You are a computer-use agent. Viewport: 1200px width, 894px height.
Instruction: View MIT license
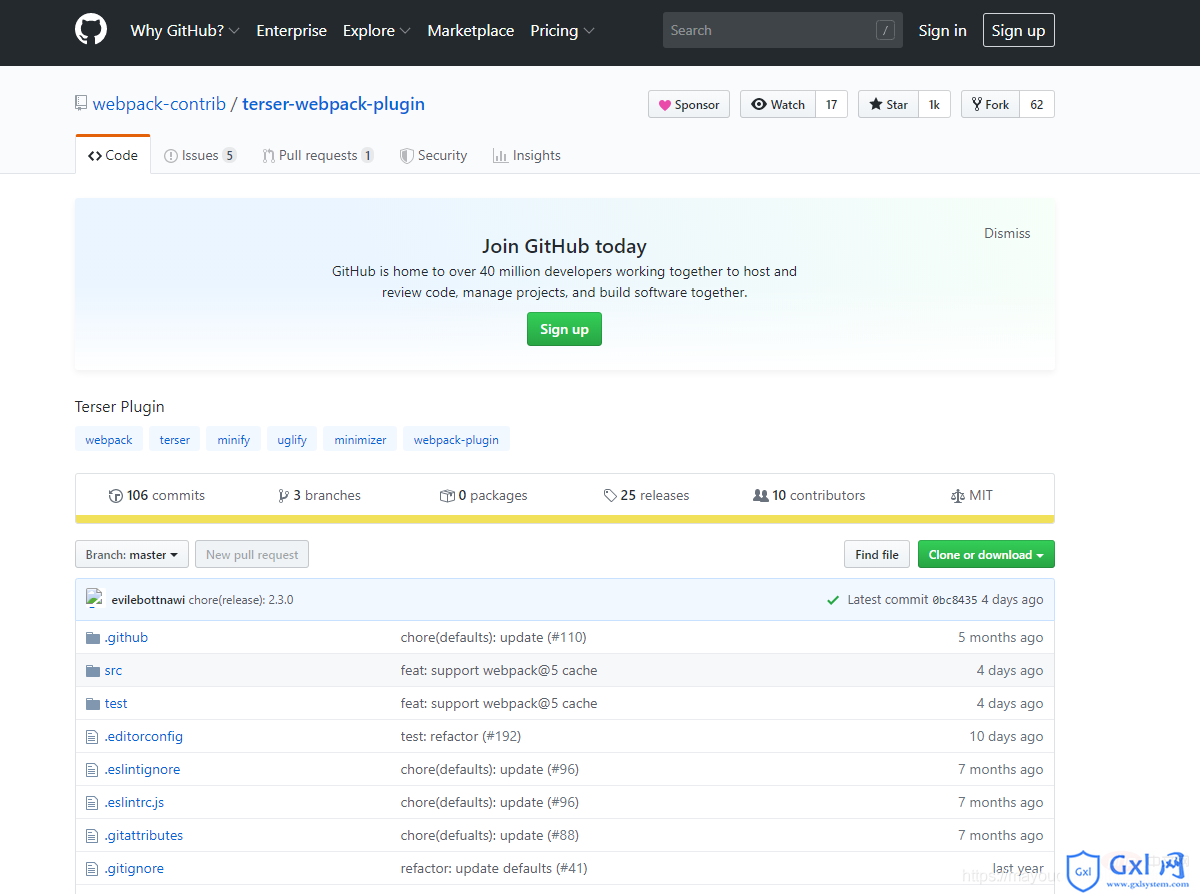pos(972,495)
